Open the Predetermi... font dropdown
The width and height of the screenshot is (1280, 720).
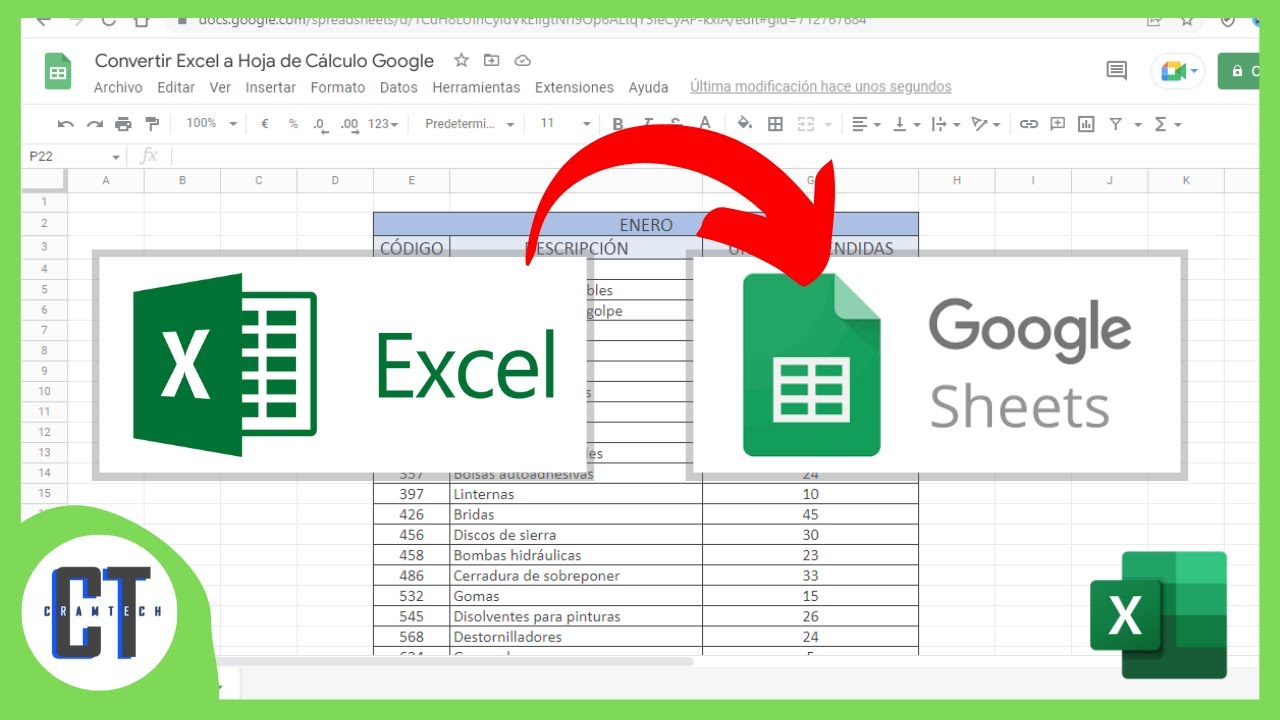click(469, 124)
